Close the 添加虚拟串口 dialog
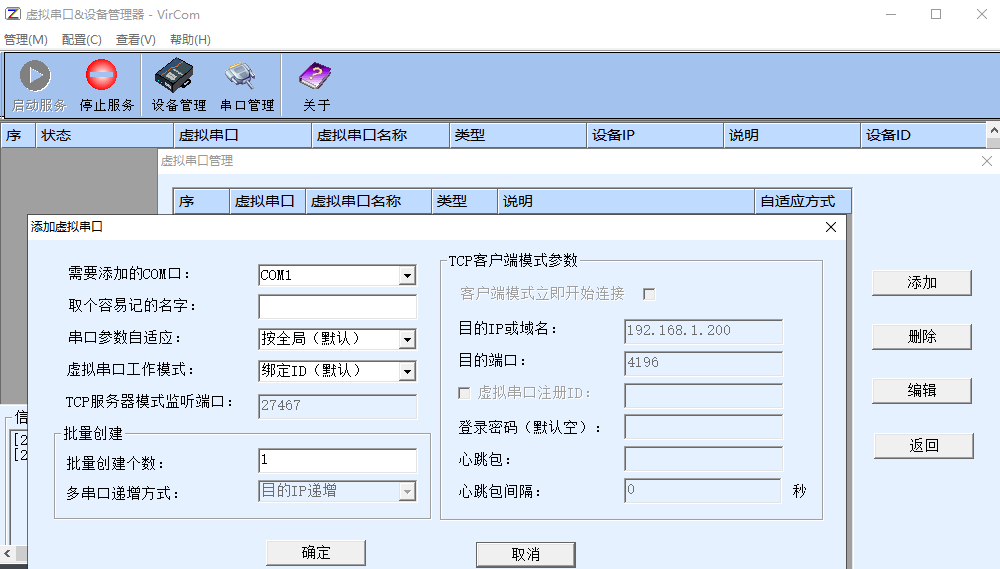The height and width of the screenshot is (569, 1000). (830, 227)
